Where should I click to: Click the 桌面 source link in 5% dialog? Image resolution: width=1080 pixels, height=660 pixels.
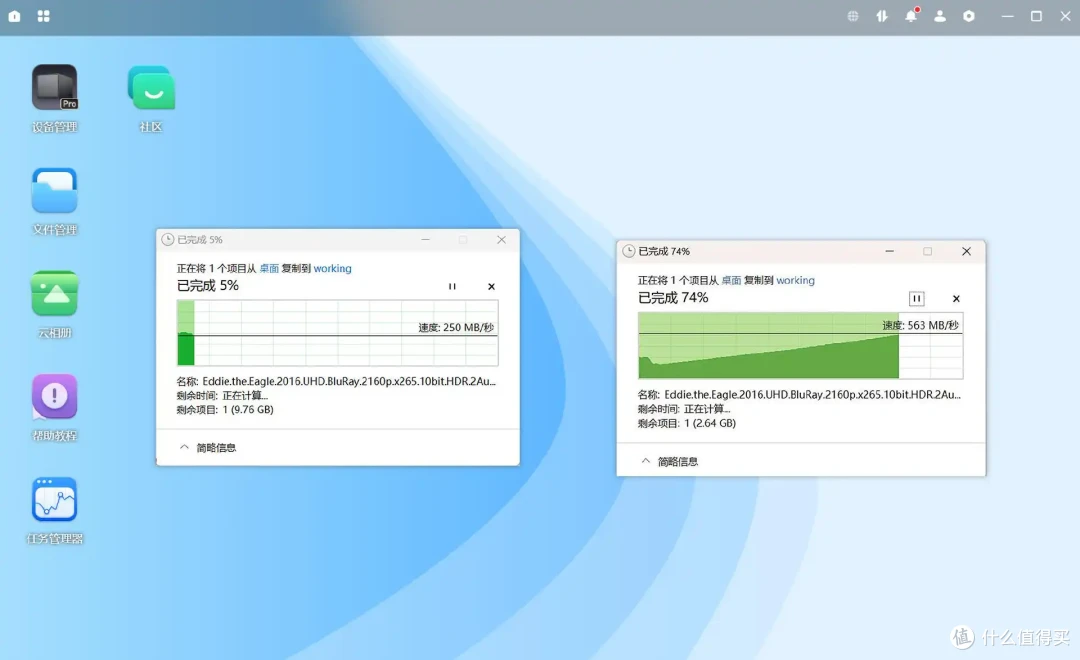click(269, 269)
